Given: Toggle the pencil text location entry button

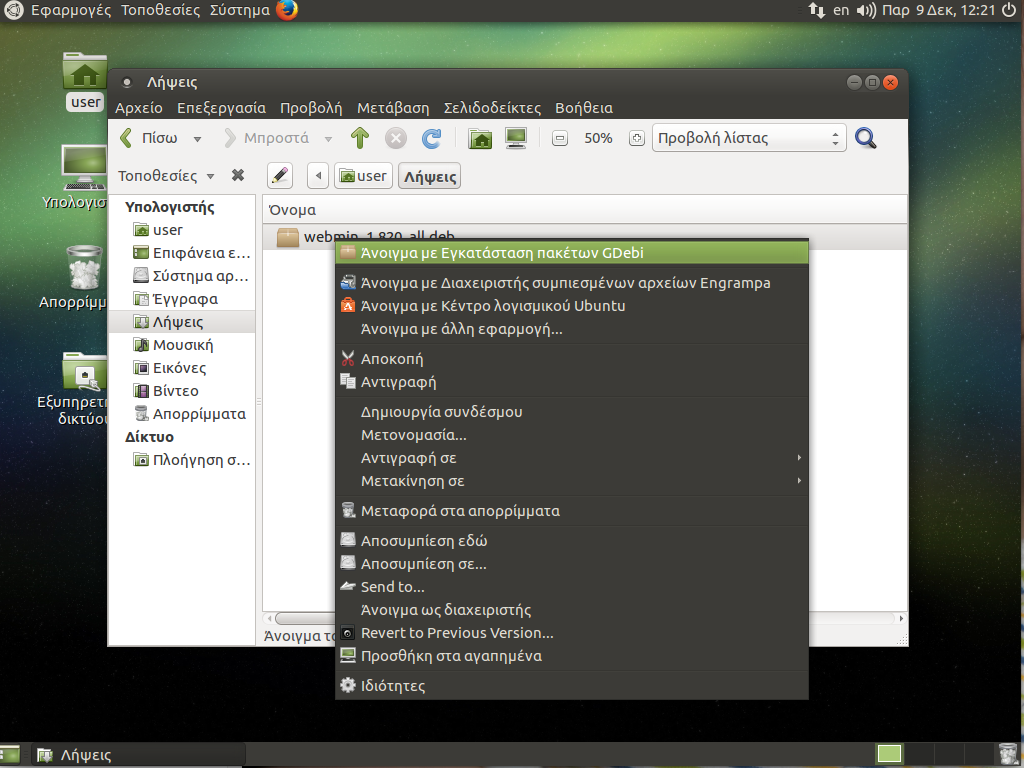Looking at the screenshot, I should tap(280, 176).
